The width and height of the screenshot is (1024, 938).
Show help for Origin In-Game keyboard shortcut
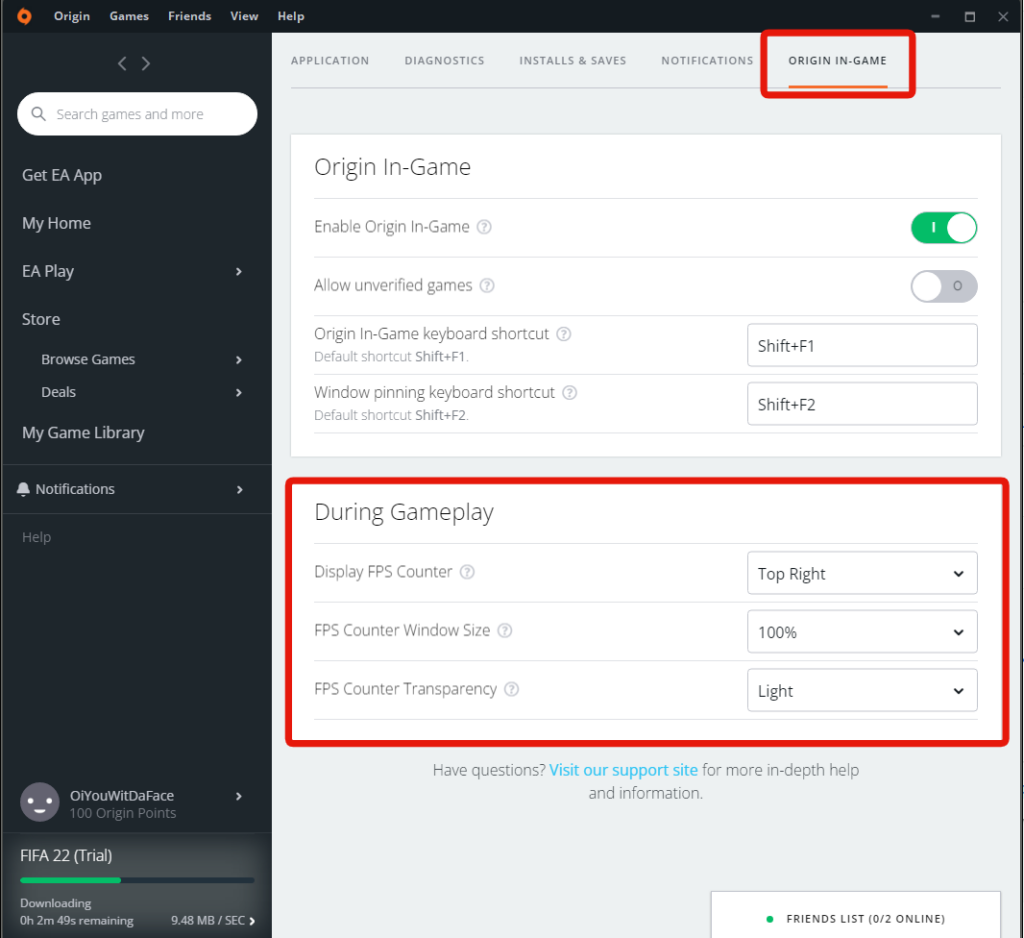pos(564,334)
